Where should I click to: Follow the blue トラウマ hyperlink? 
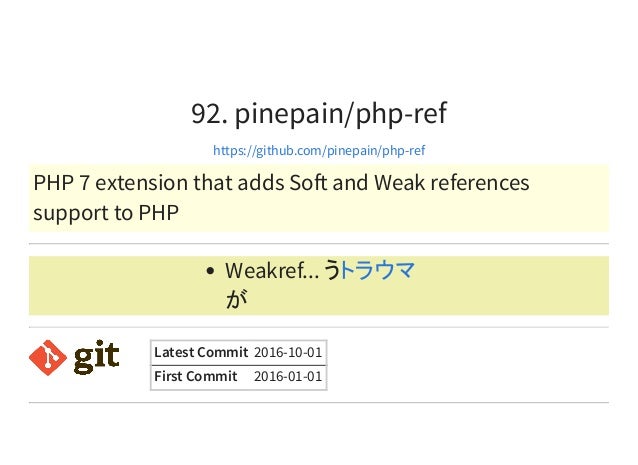(x=377, y=270)
